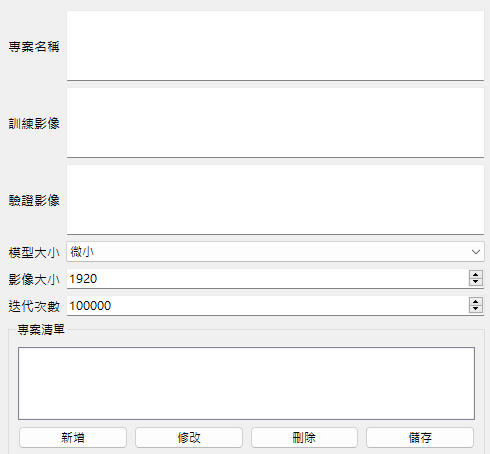The height and width of the screenshot is (454, 490).
Task: Hit the 刪除 button
Action: tap(304, 437)
